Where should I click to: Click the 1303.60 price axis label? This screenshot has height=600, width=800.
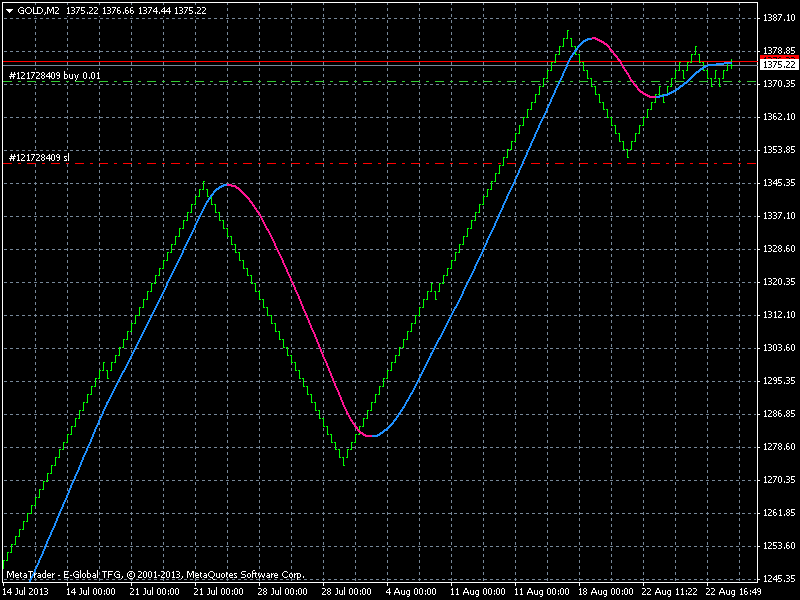pyautogui.click(x=779, y=348)
